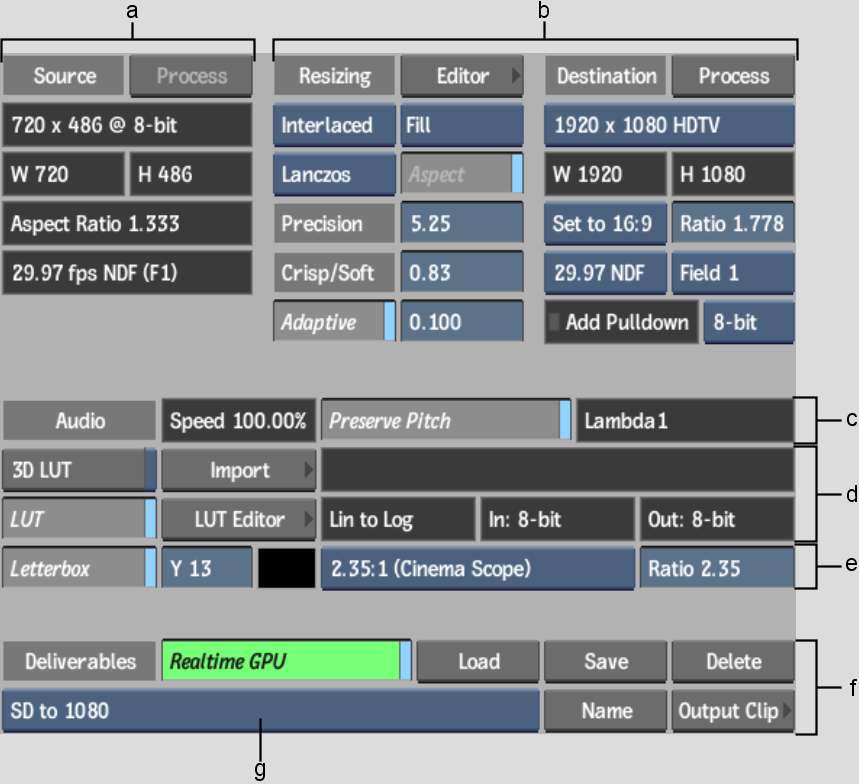Switch to the Source tab

click(x=64, y=76)
